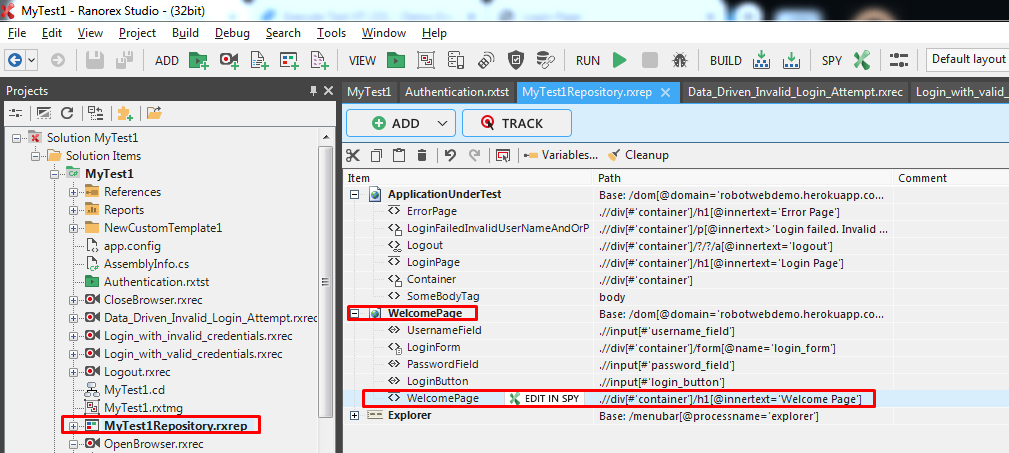Screen dimensions: 1009x453
Task: Open the View menu
Action: click(90, 33)
